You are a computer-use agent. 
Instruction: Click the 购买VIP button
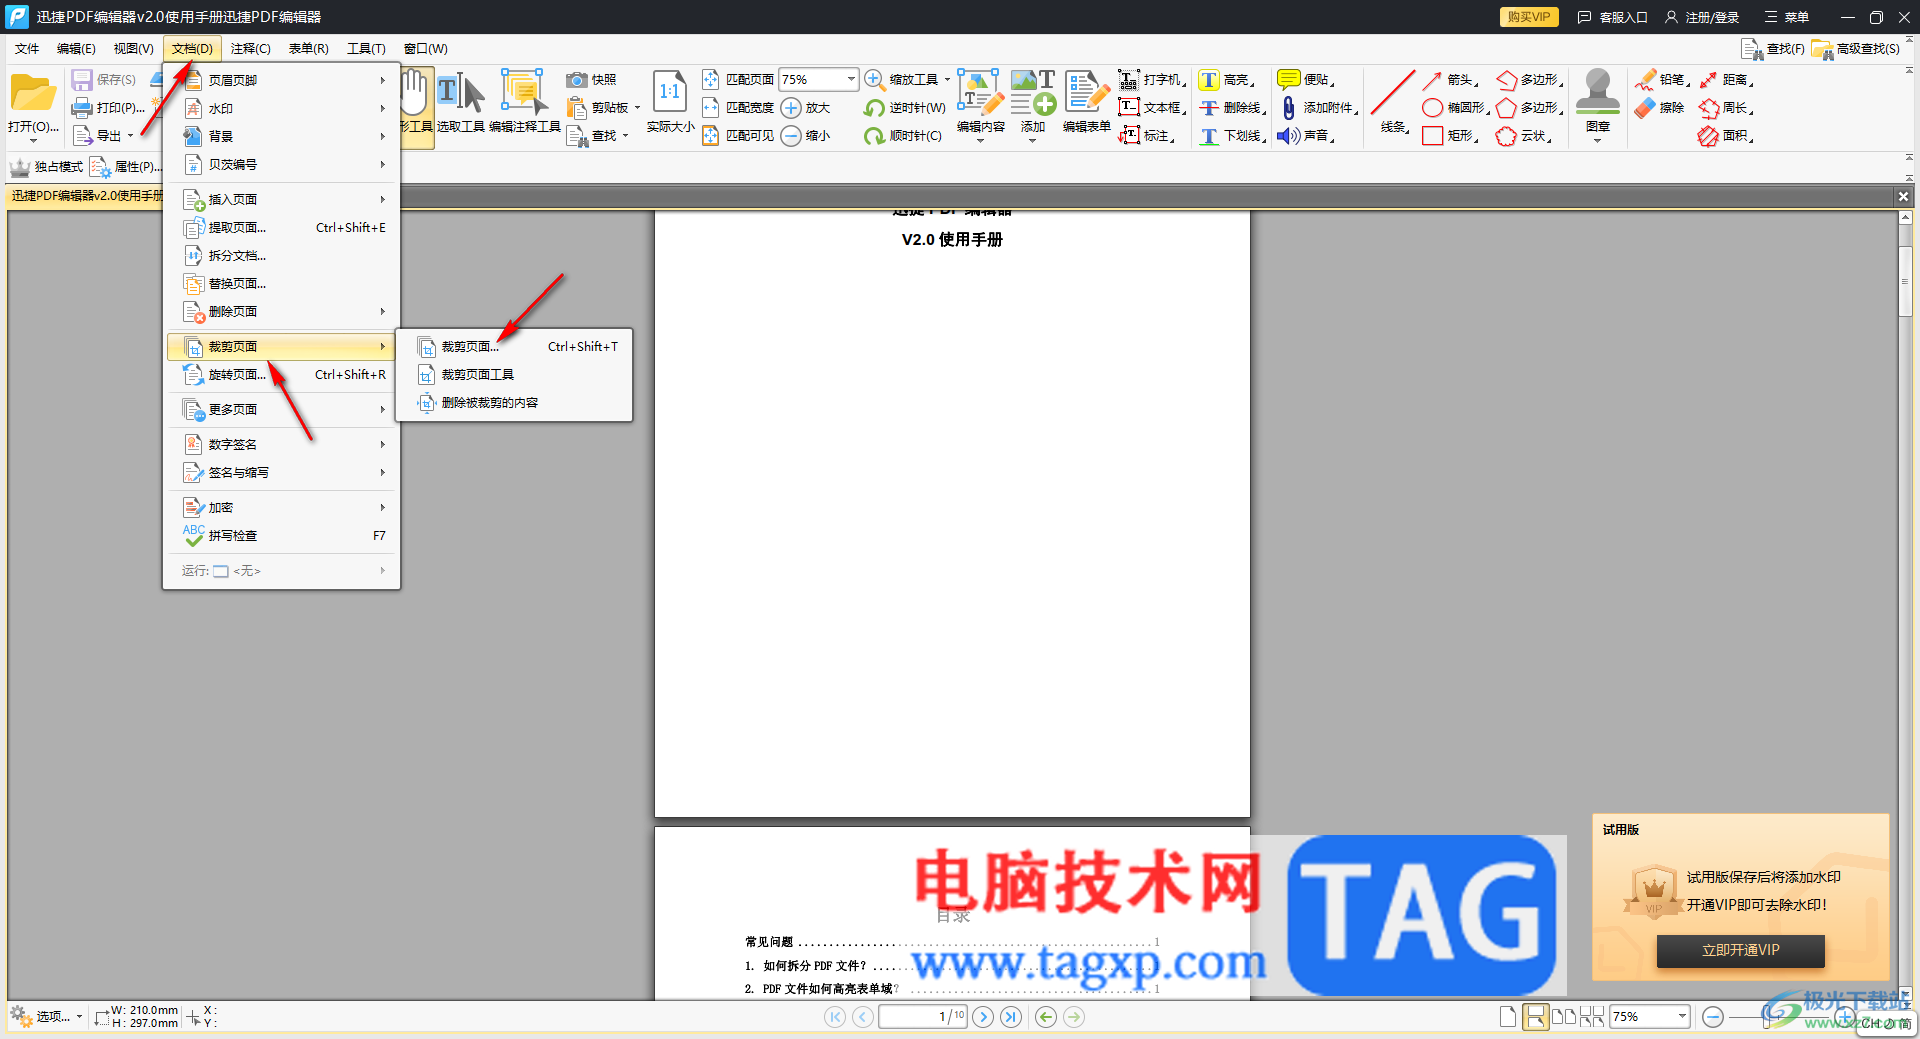1528,17
